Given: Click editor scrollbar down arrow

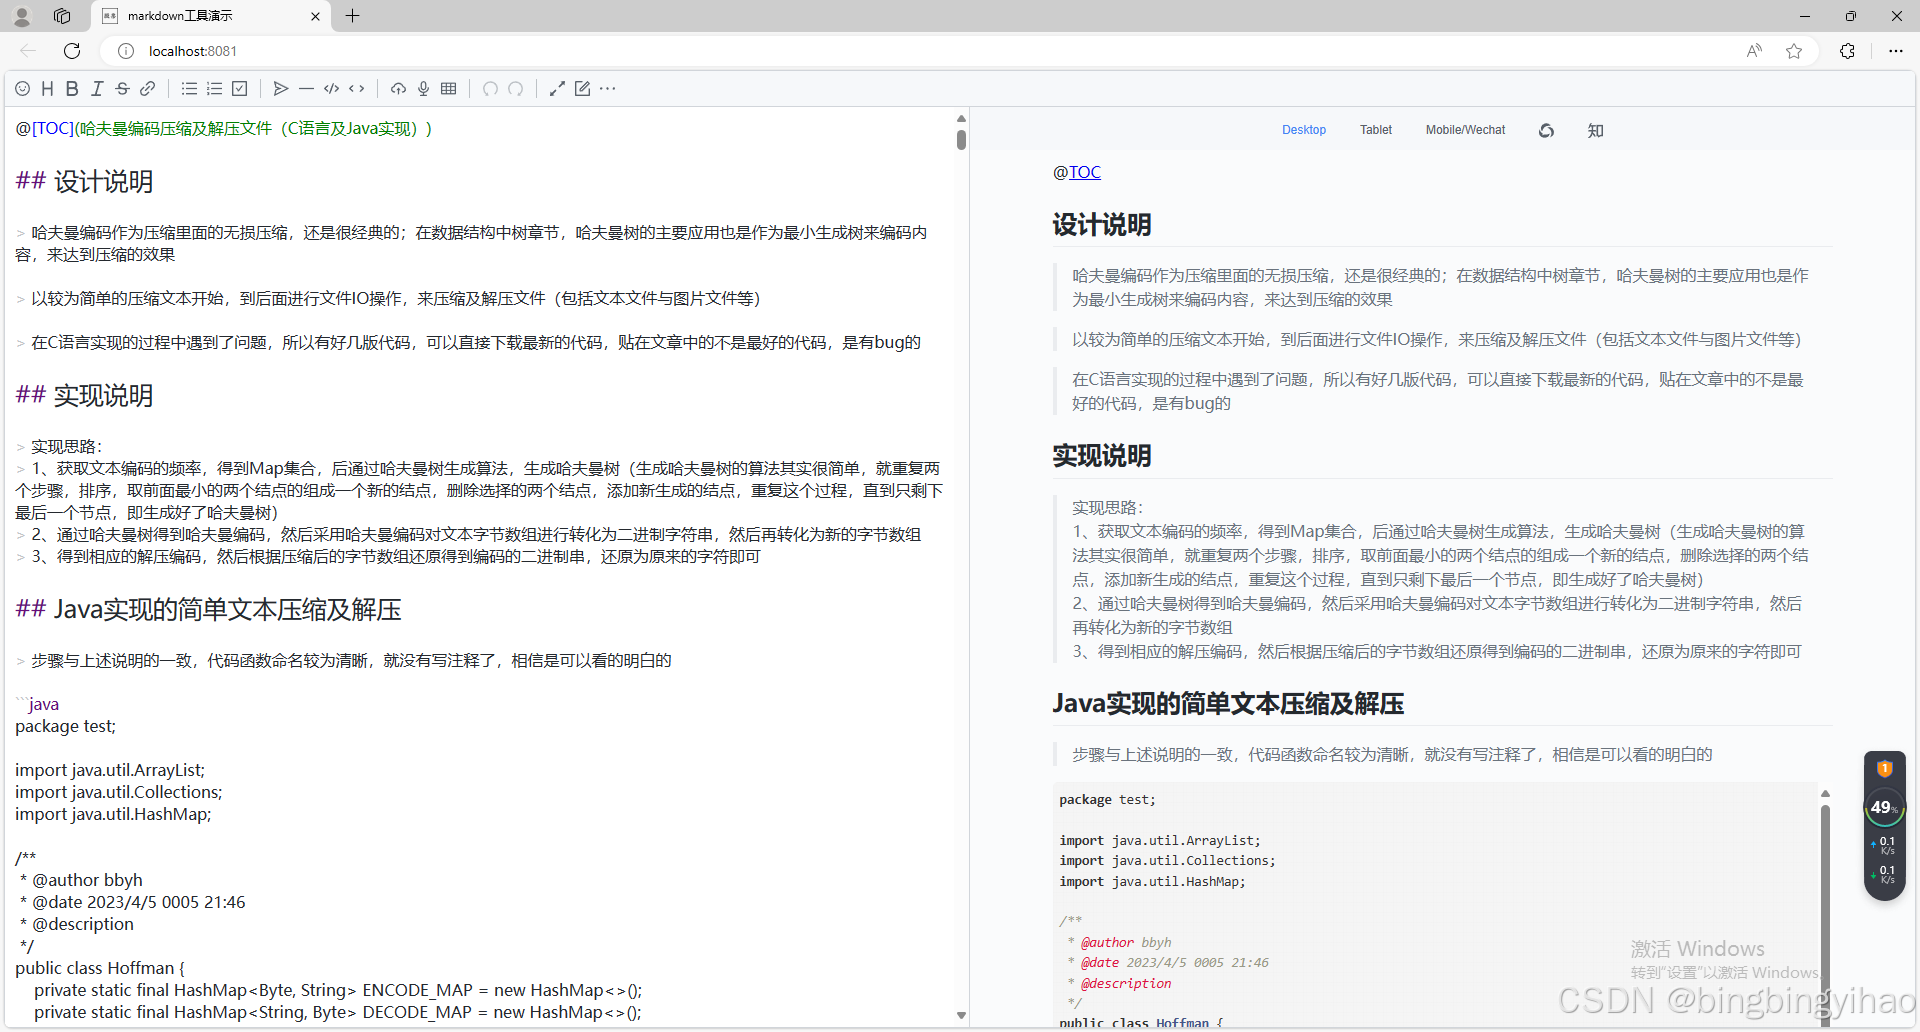Looking at the screenshot, I should [961, 1015].
